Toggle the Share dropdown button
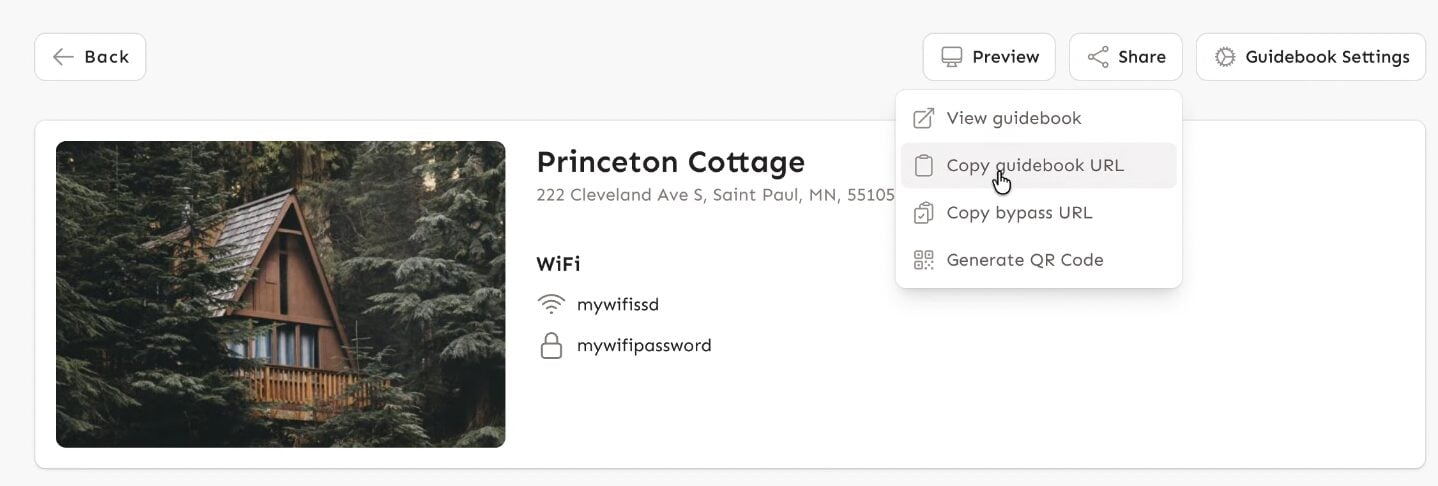Image resolution: width=1438 pixels, height=486 pixels. (x=1126, y=57)
